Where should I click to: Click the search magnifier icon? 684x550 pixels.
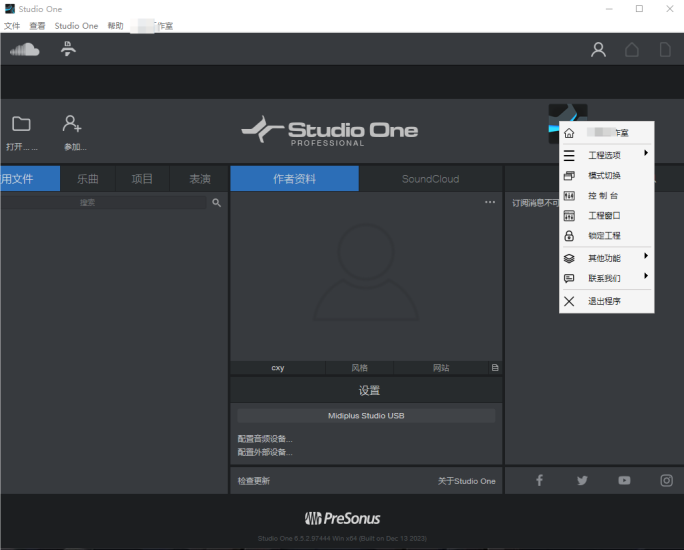coord(216,202)
